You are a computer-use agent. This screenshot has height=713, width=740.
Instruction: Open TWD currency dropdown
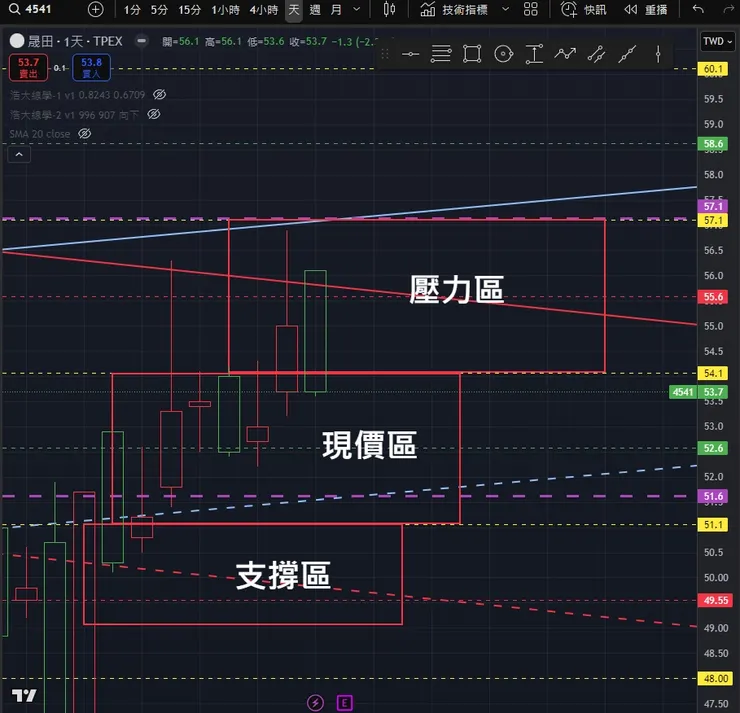(717, 42)
